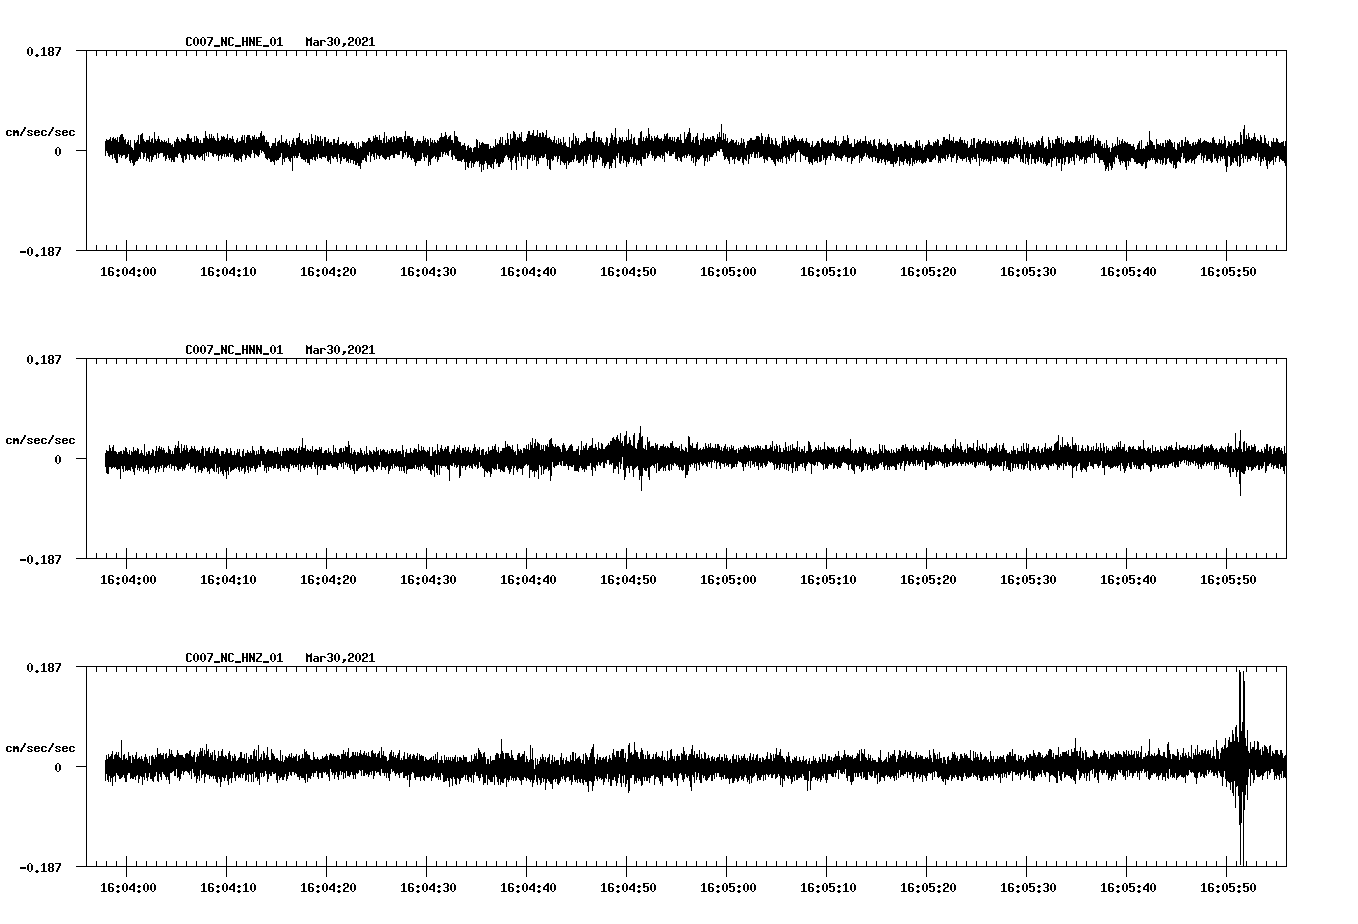Click the 16:04:30 time tick on HNE plot
Viewport: 1358px width, 924px height.
pos(429,270)
